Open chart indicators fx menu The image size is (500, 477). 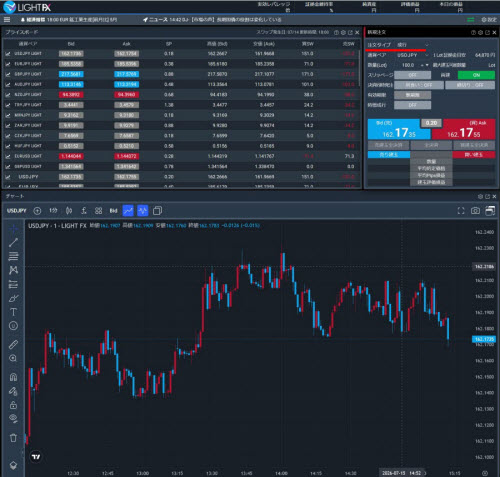tap(84, 211)
